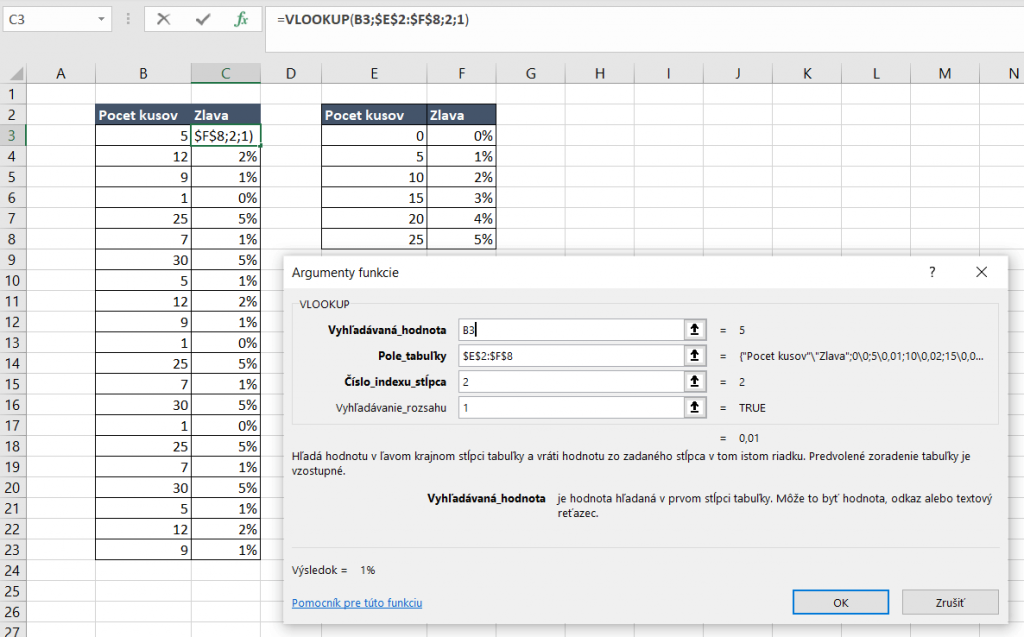Select cell C3 with the formula
This screenshot has width=1024, height=637.
coord(226,135)
